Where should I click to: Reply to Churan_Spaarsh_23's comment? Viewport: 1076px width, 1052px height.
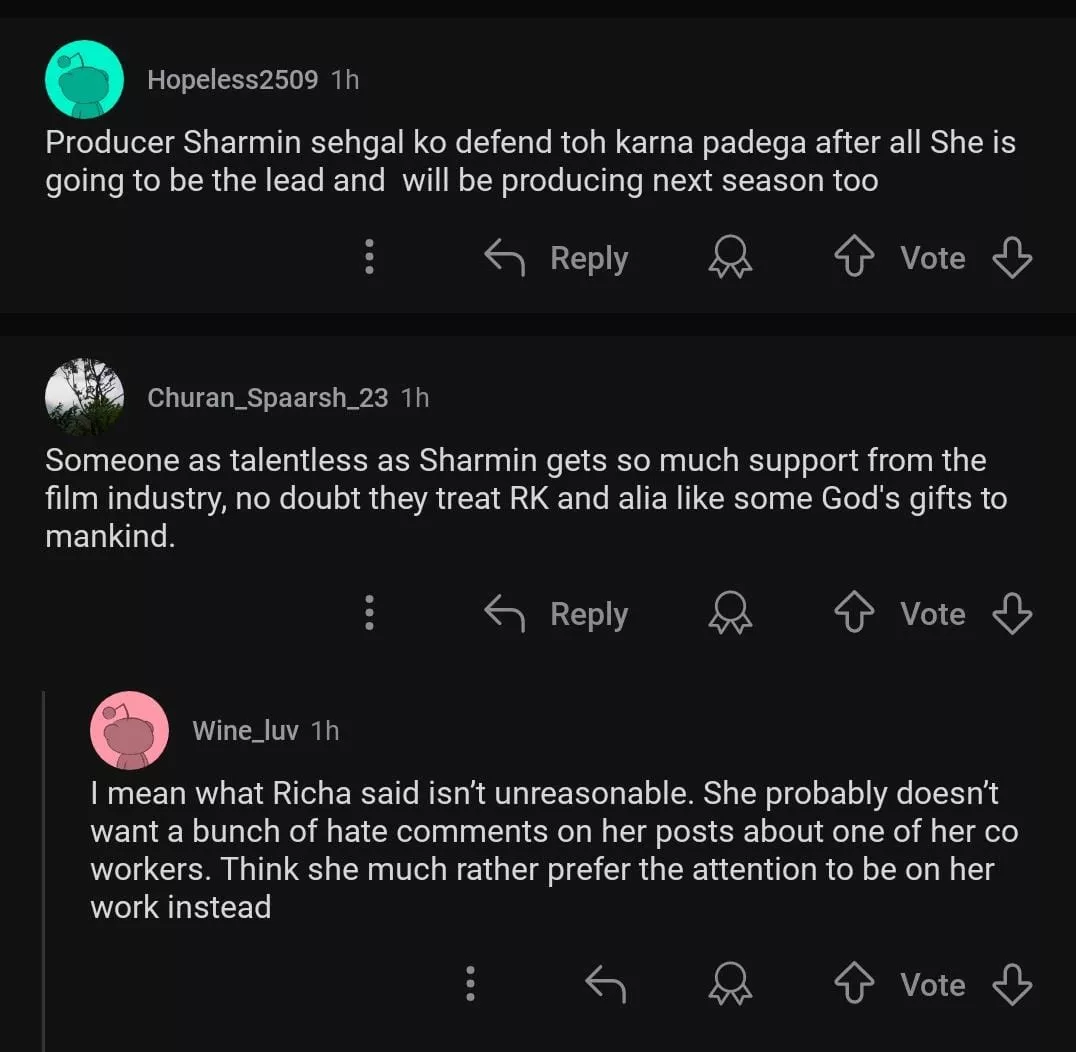557,614
